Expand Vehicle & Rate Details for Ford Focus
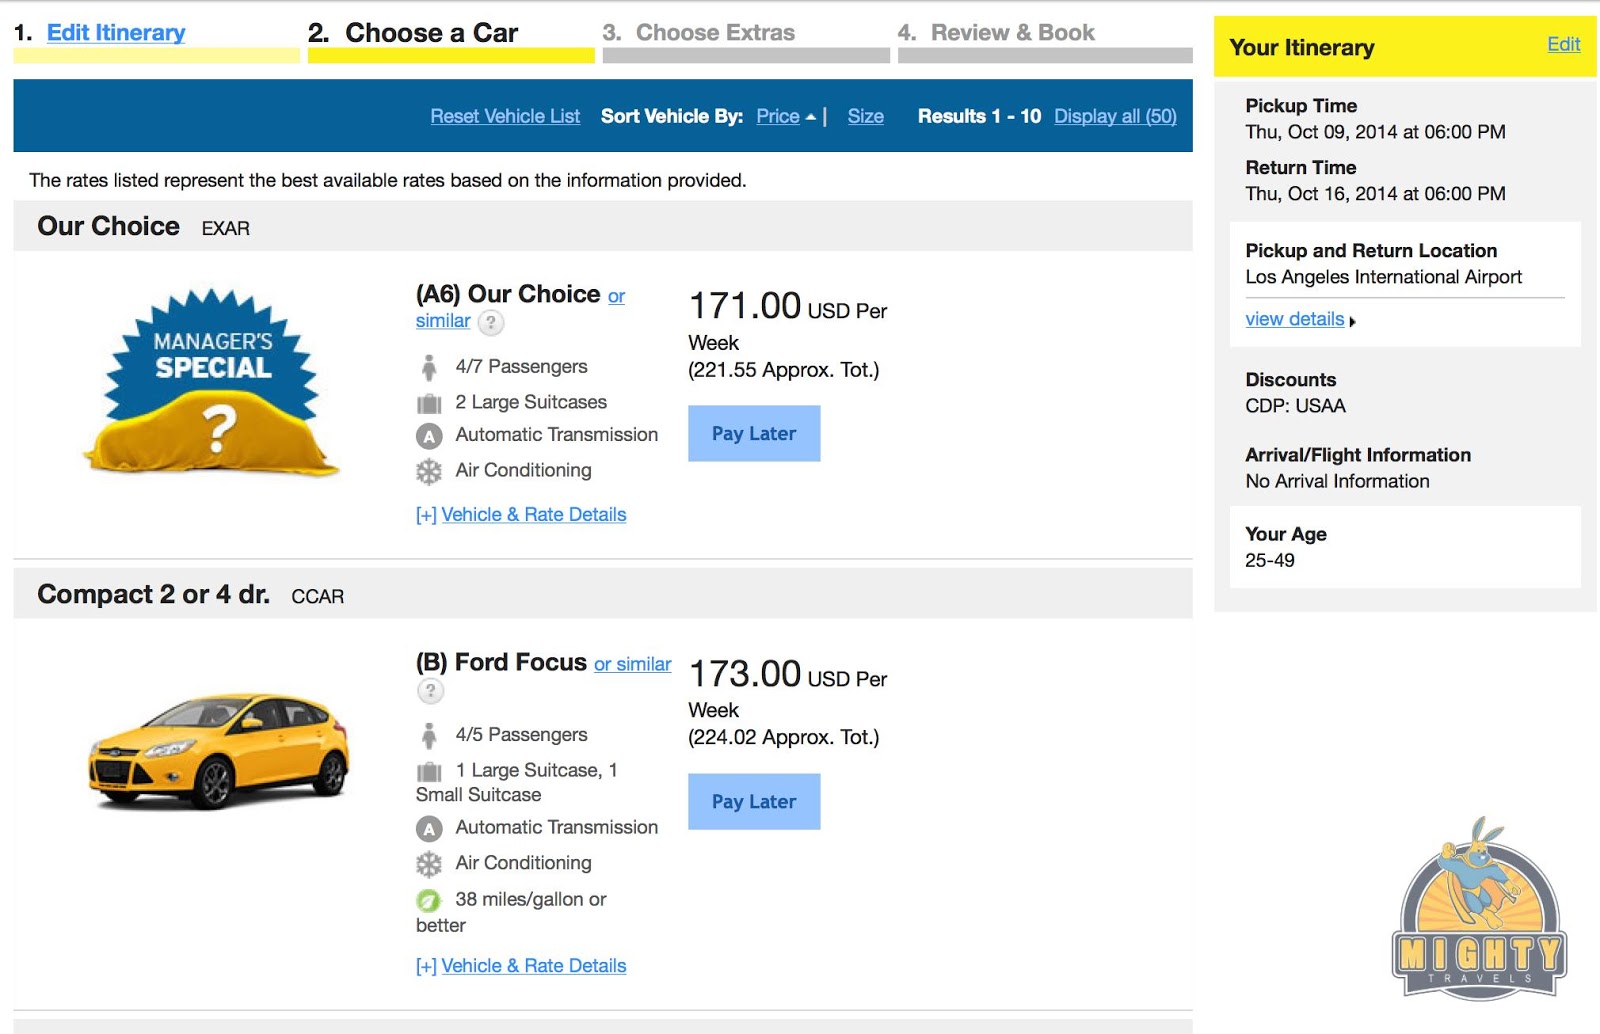This screenshot has height=1034, width=1600. point(521,966)
